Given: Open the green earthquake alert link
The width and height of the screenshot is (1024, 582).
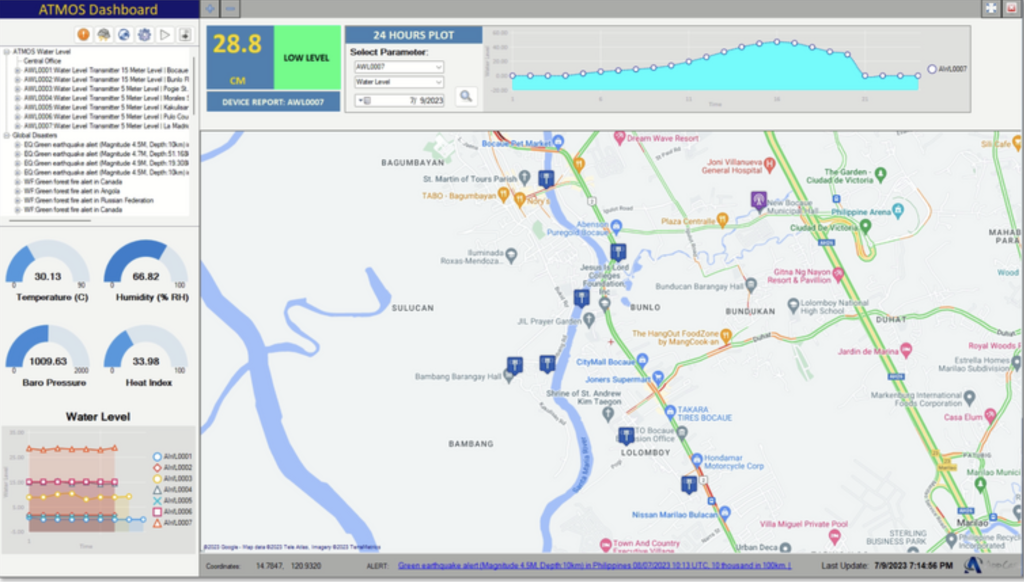Looking at the screenshot, I should point(594,566).
